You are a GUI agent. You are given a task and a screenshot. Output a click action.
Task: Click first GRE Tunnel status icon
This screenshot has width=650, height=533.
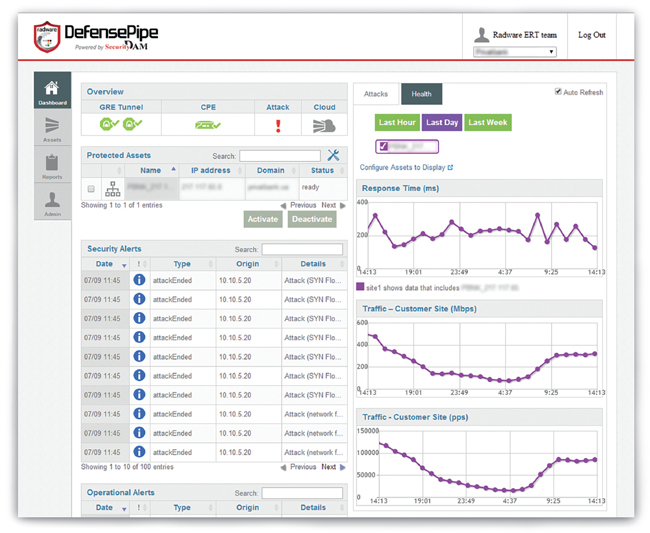(x=109, y=124)
